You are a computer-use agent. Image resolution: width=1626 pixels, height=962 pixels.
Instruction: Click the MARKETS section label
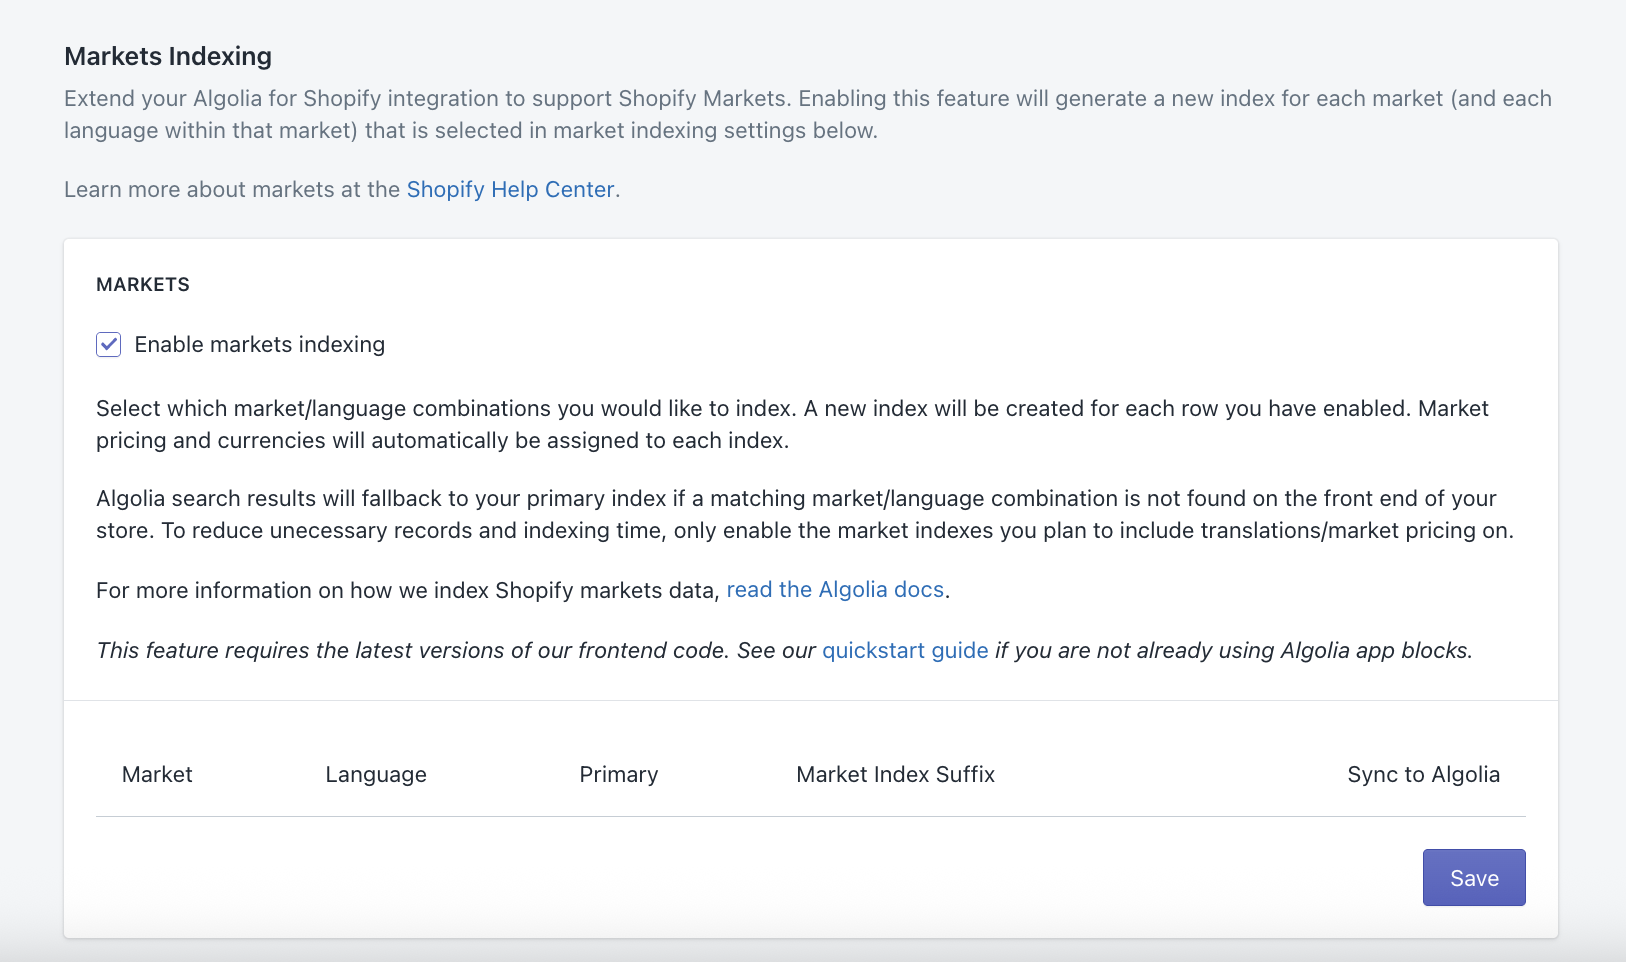pyautogui.click(x=143, y=285)
